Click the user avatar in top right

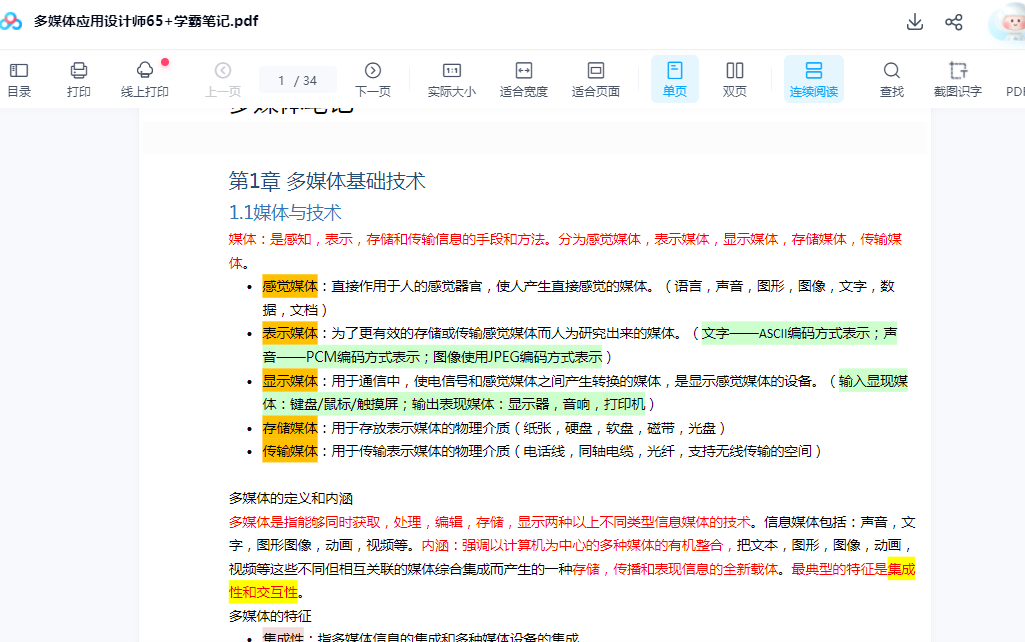pos(1005,22)
